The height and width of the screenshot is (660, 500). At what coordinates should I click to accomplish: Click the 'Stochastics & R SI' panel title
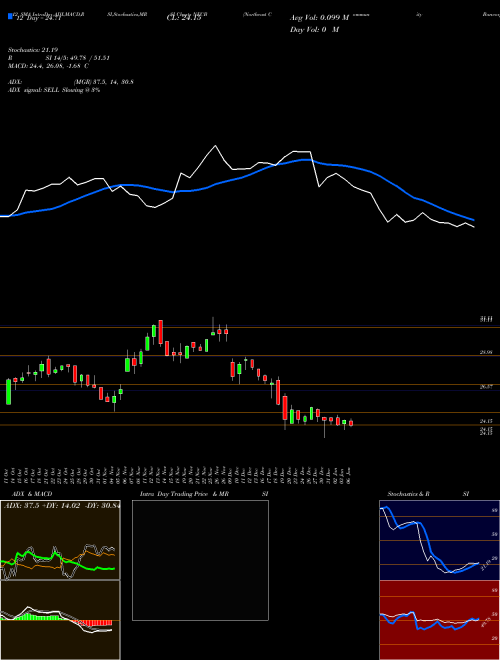(428, 494)
